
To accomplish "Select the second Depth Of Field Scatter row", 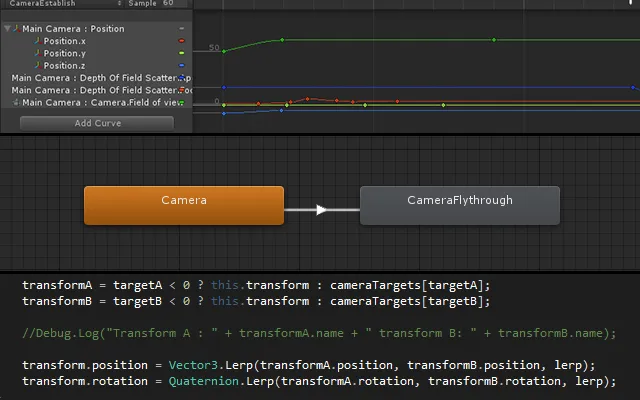I will click(96, 90).
